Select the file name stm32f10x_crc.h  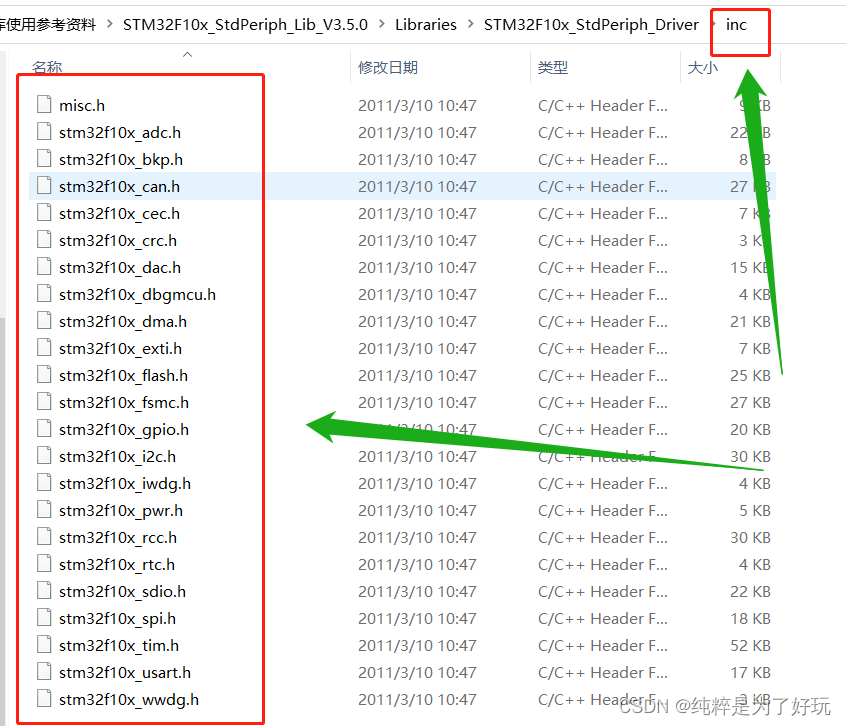click(118, 241)
